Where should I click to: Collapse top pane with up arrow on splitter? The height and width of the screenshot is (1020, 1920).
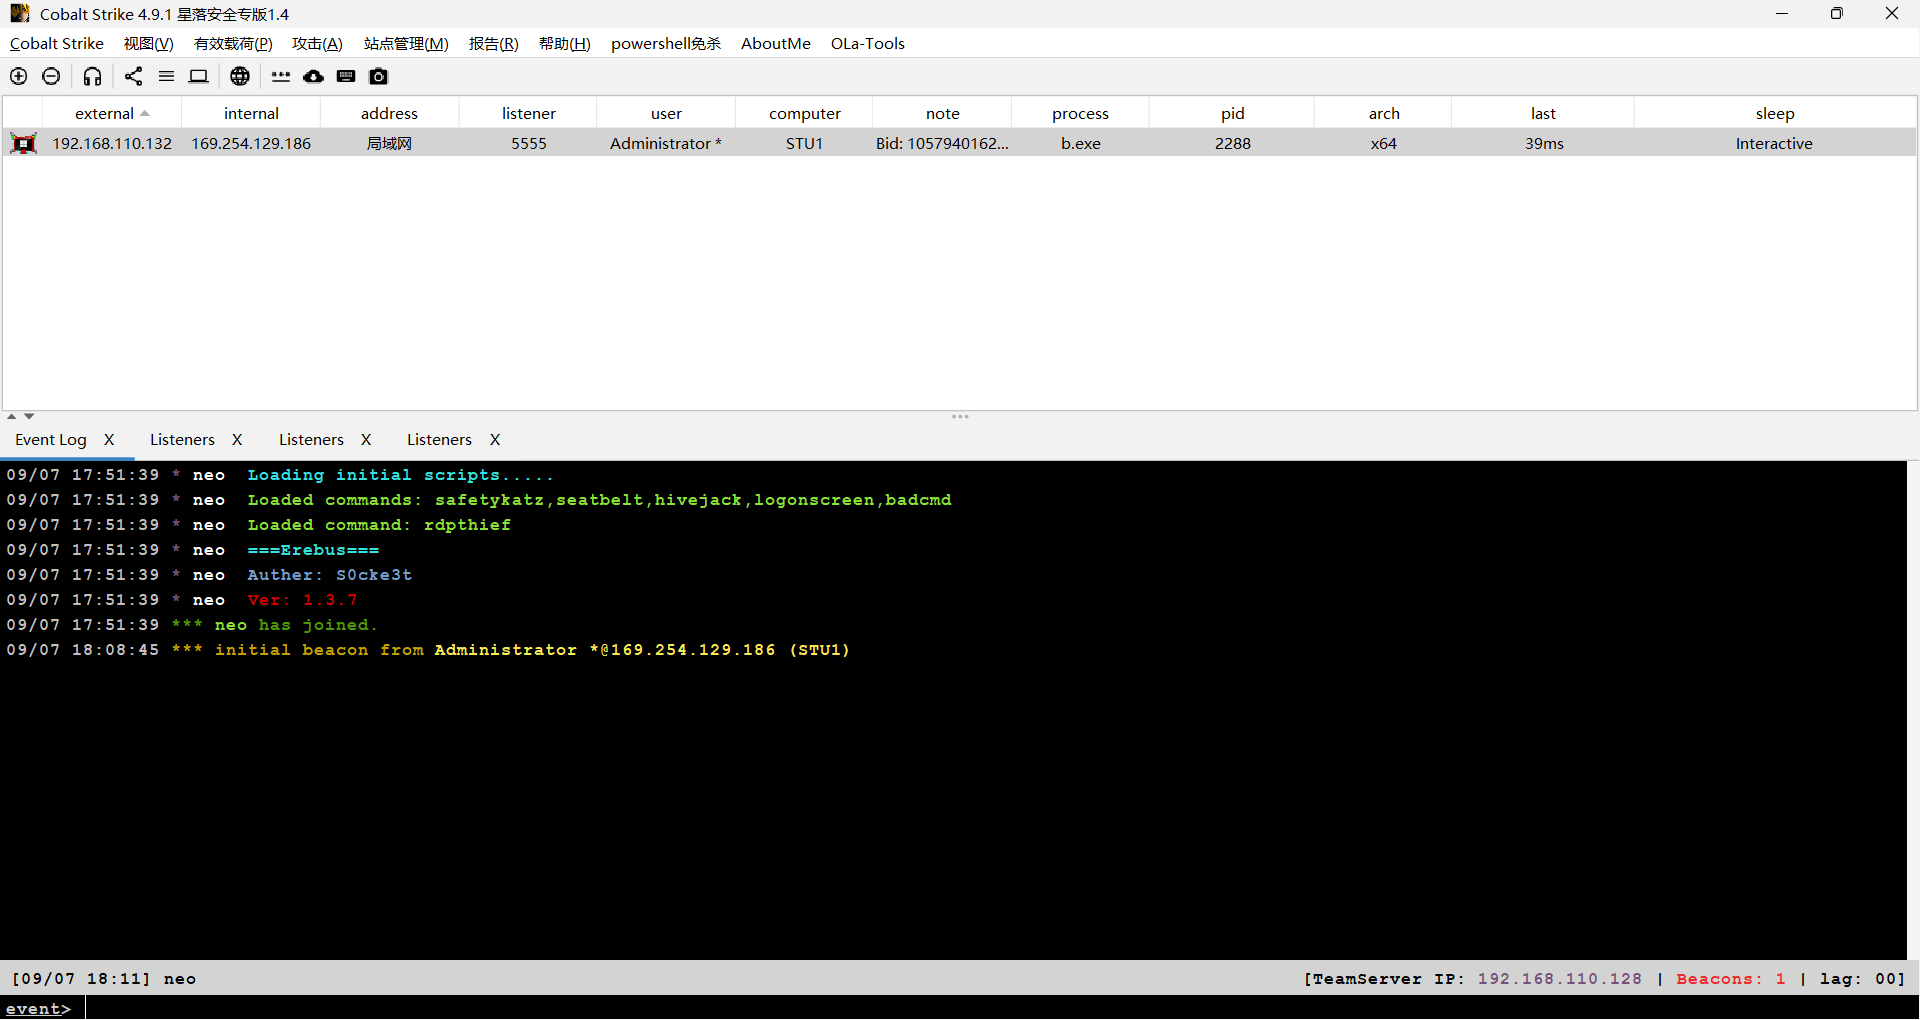click(x=11, y=416)
